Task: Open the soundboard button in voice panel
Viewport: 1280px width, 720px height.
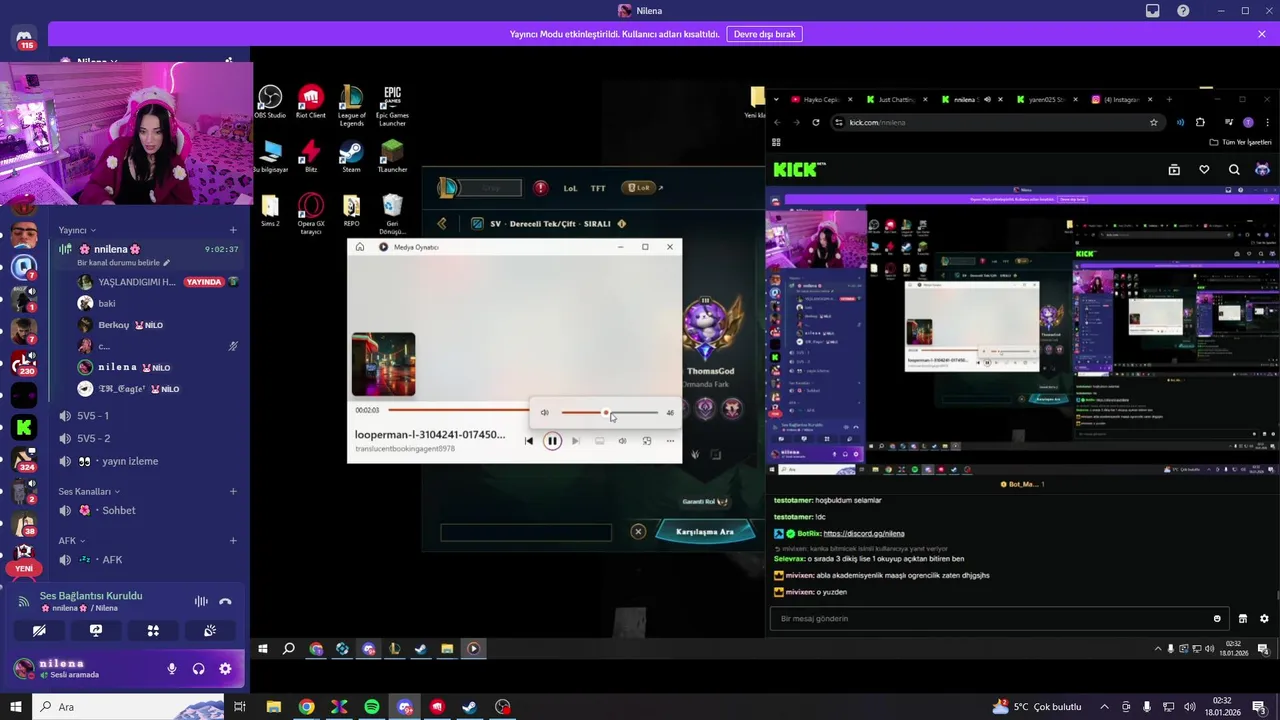Action: tap(210, 631)
